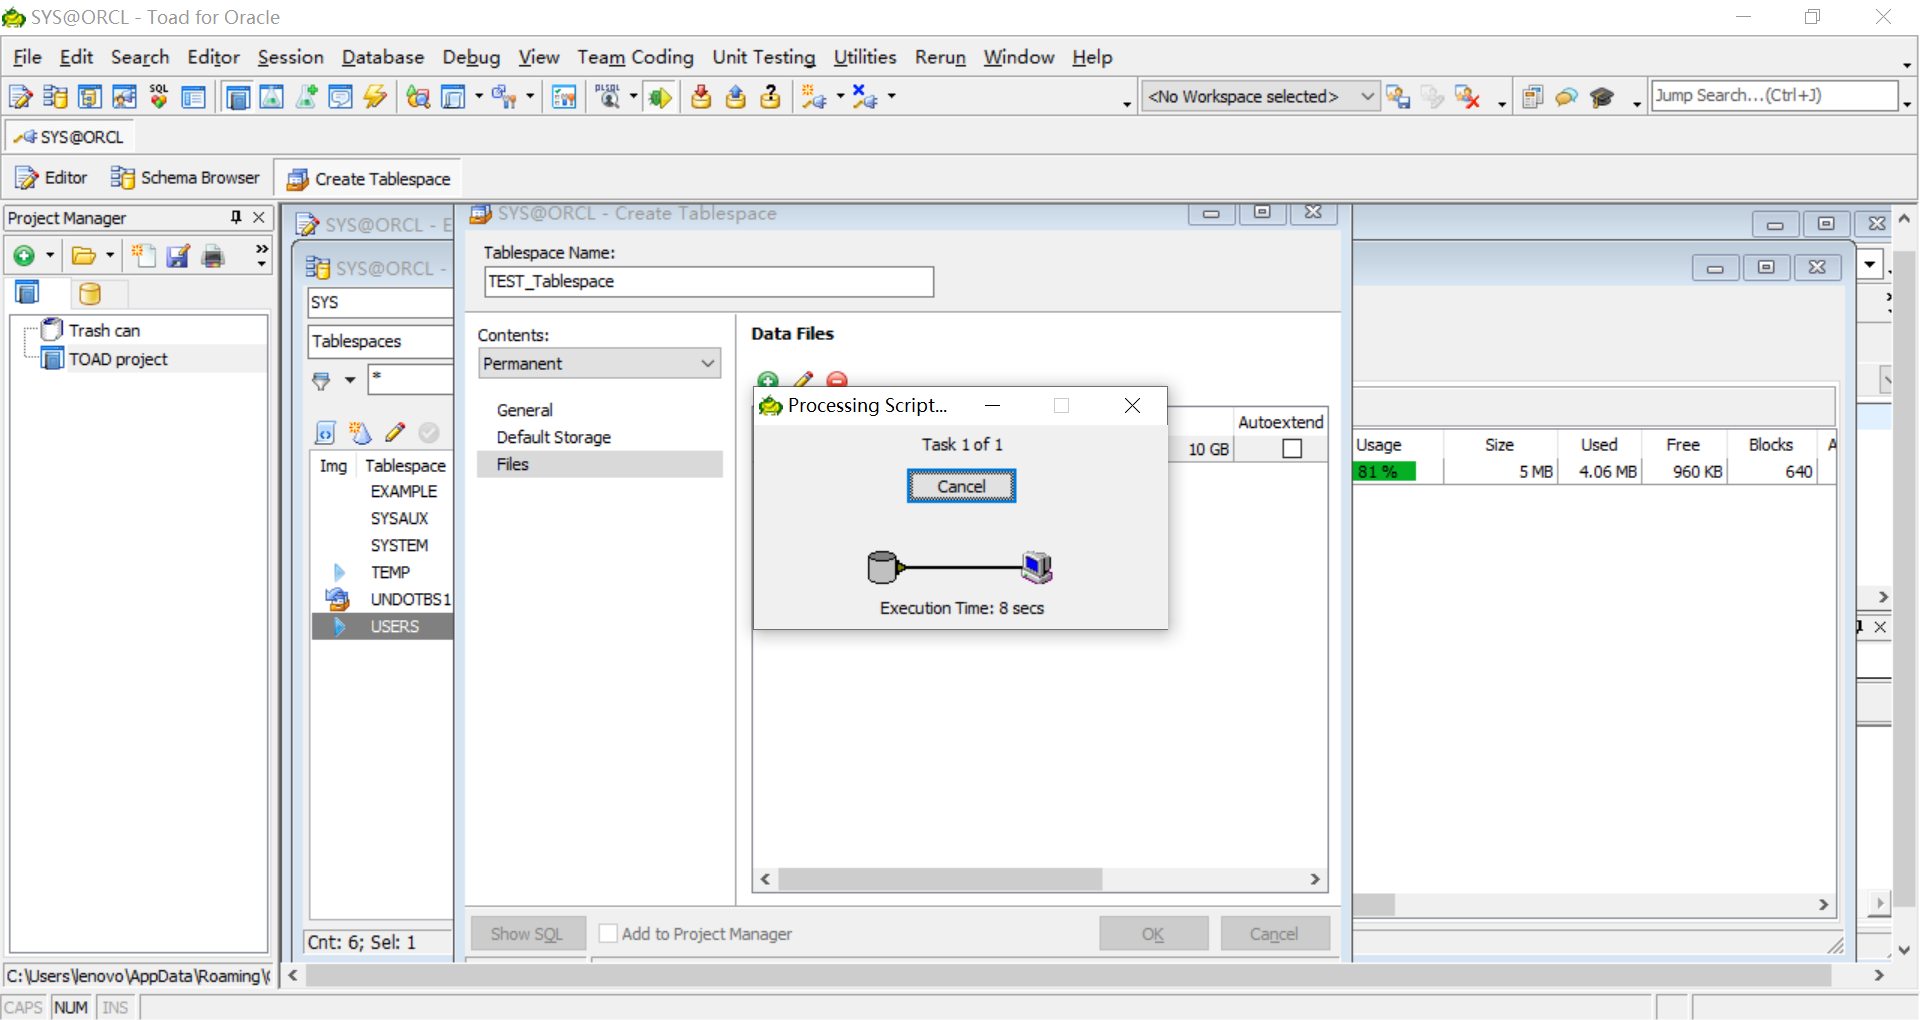Open the Utilities menu

point(865,57)
